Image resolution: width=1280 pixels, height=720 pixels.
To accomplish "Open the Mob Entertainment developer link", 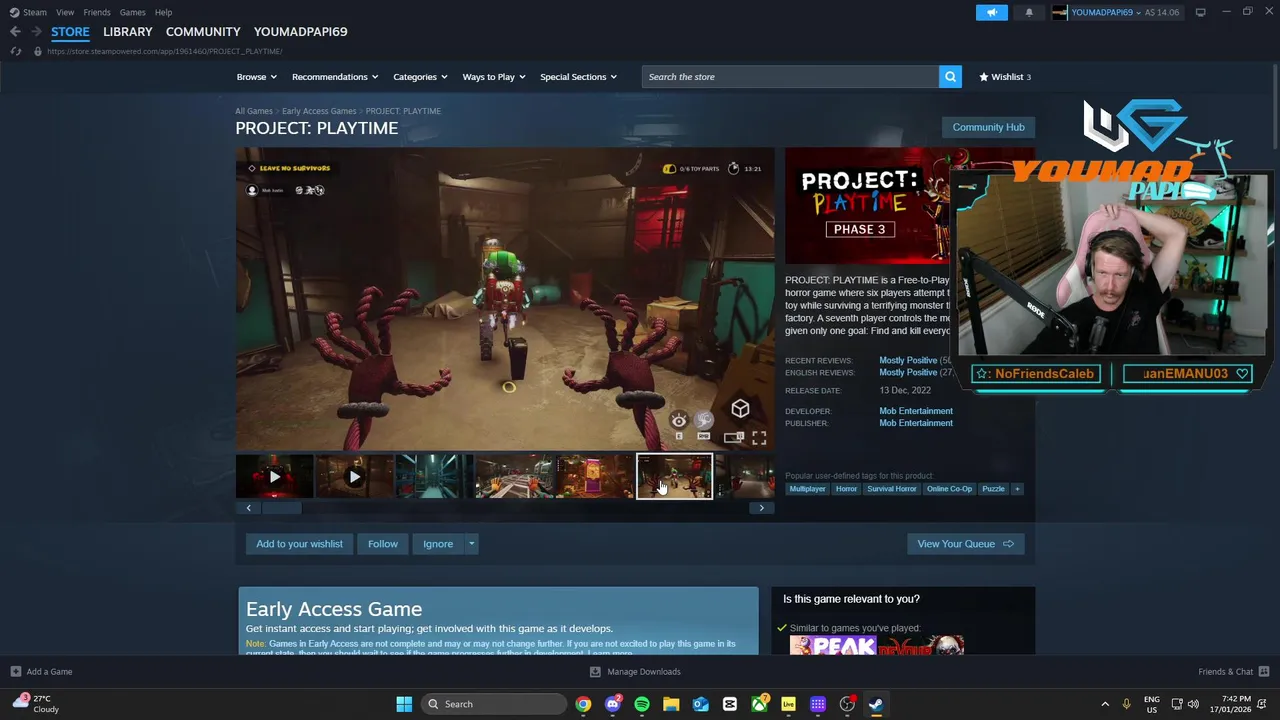I will click(x=916, y=411).
